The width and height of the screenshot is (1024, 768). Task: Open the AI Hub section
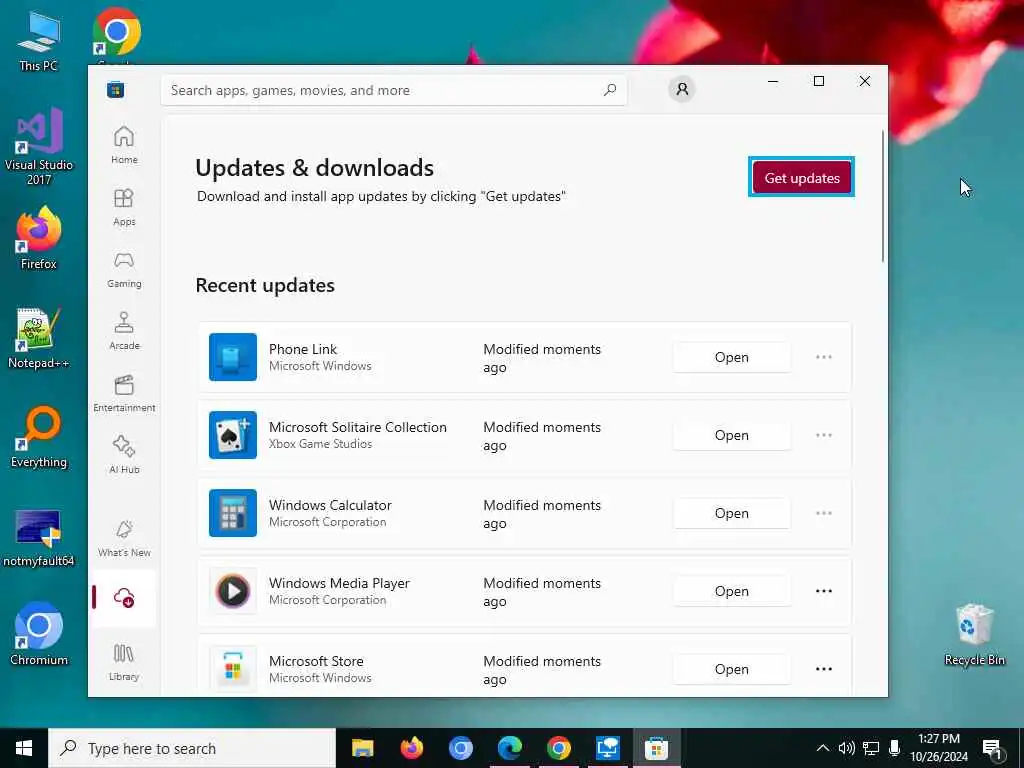[124, 455]
